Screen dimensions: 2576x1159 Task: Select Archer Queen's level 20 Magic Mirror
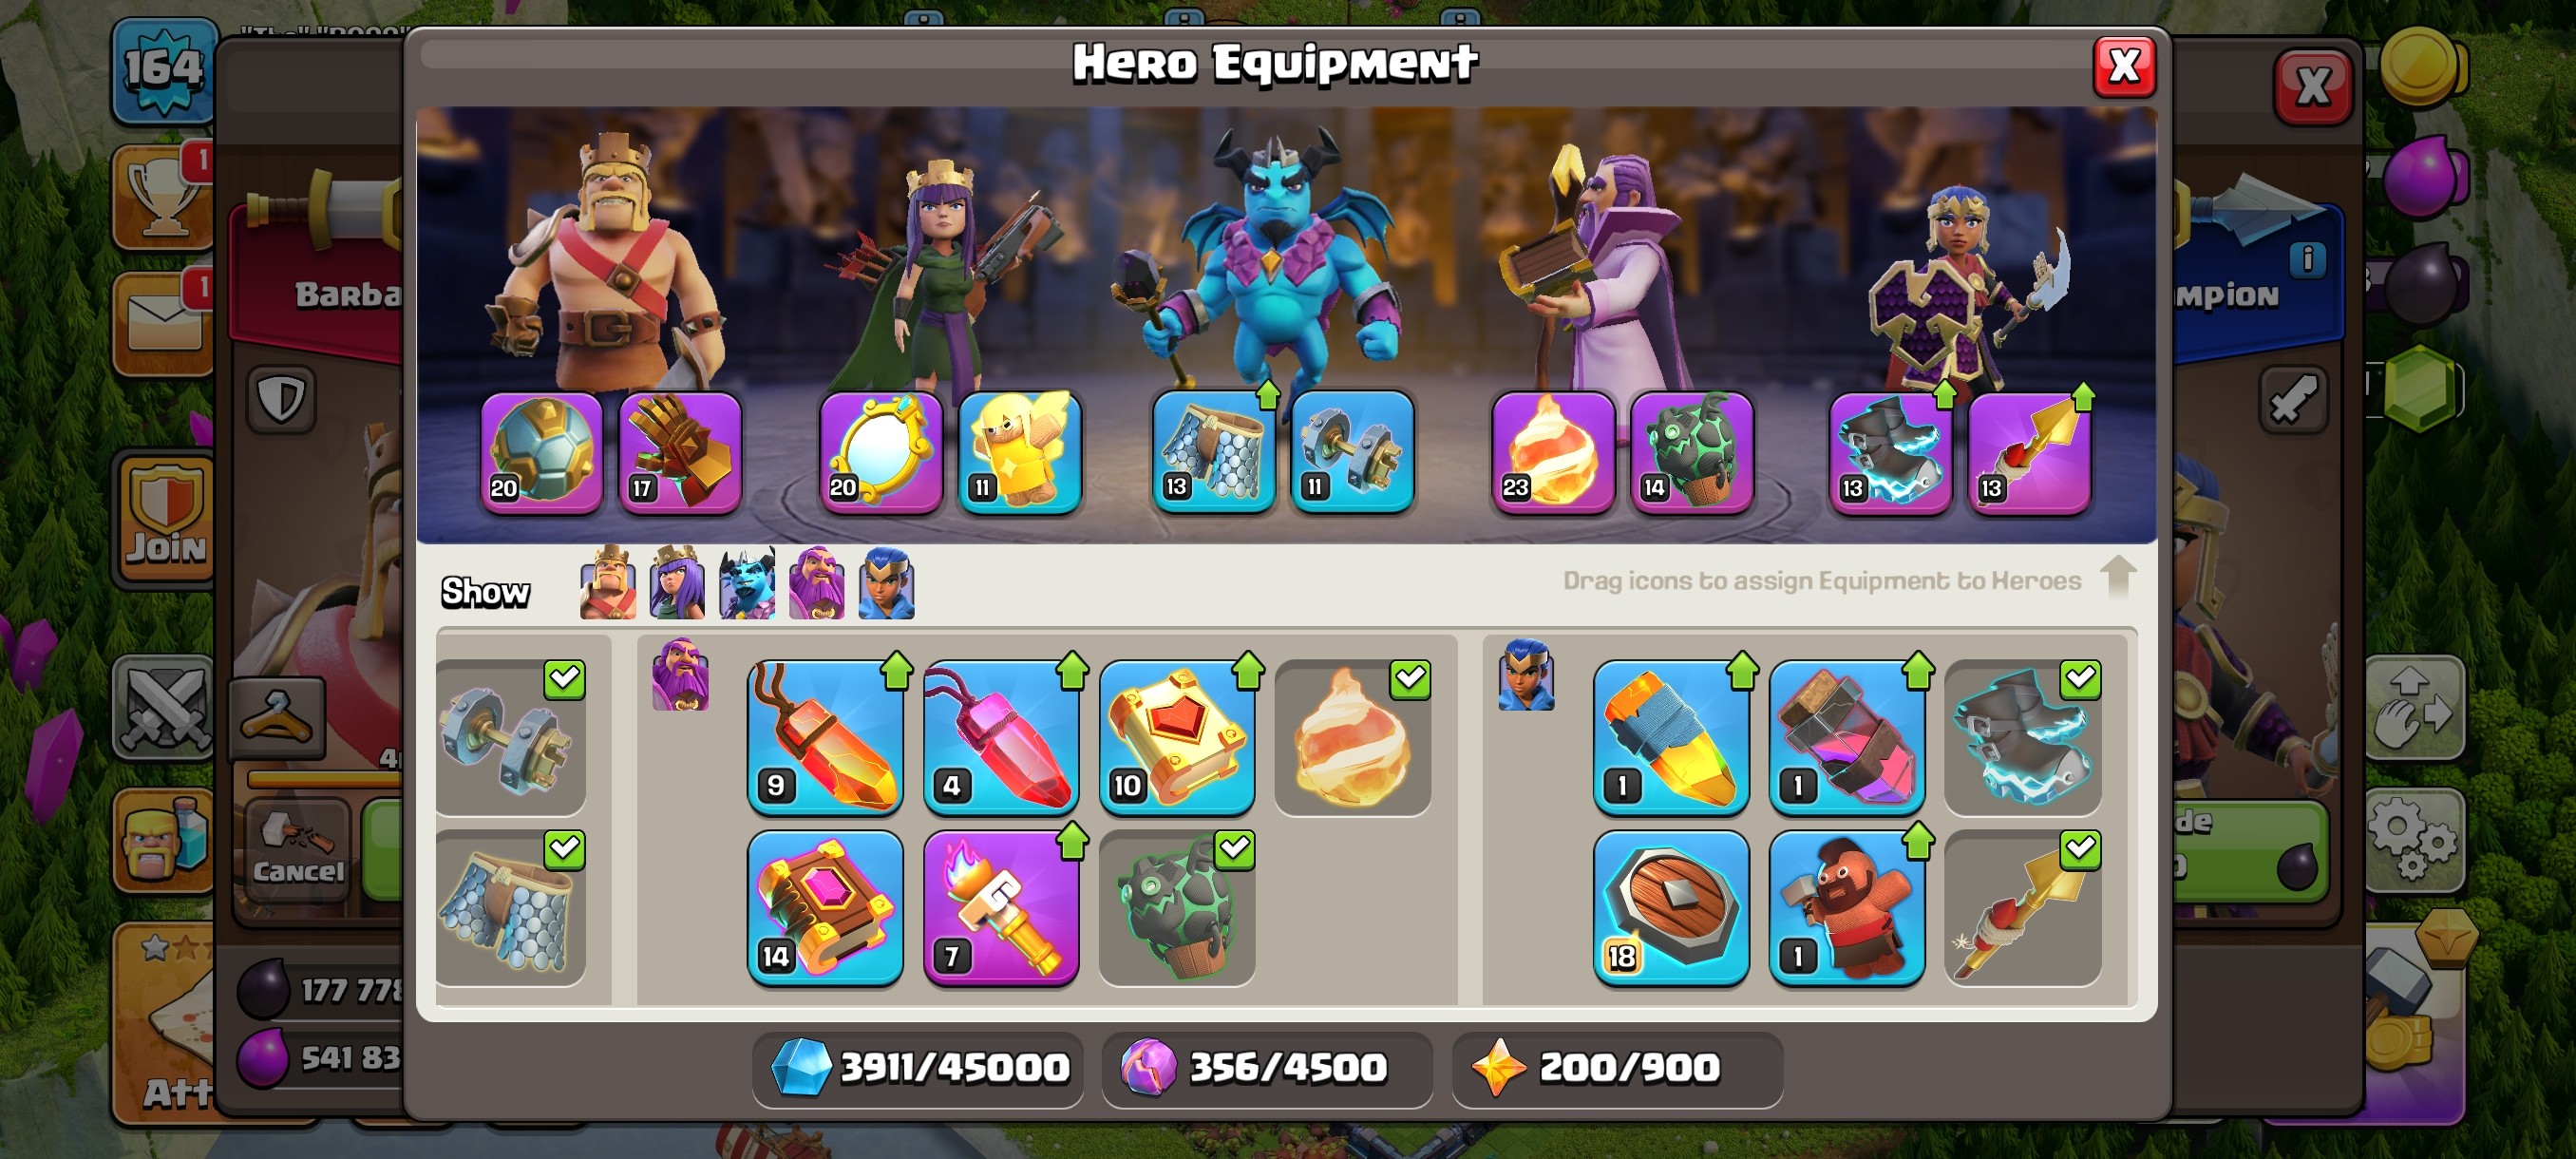pos(880,452)
